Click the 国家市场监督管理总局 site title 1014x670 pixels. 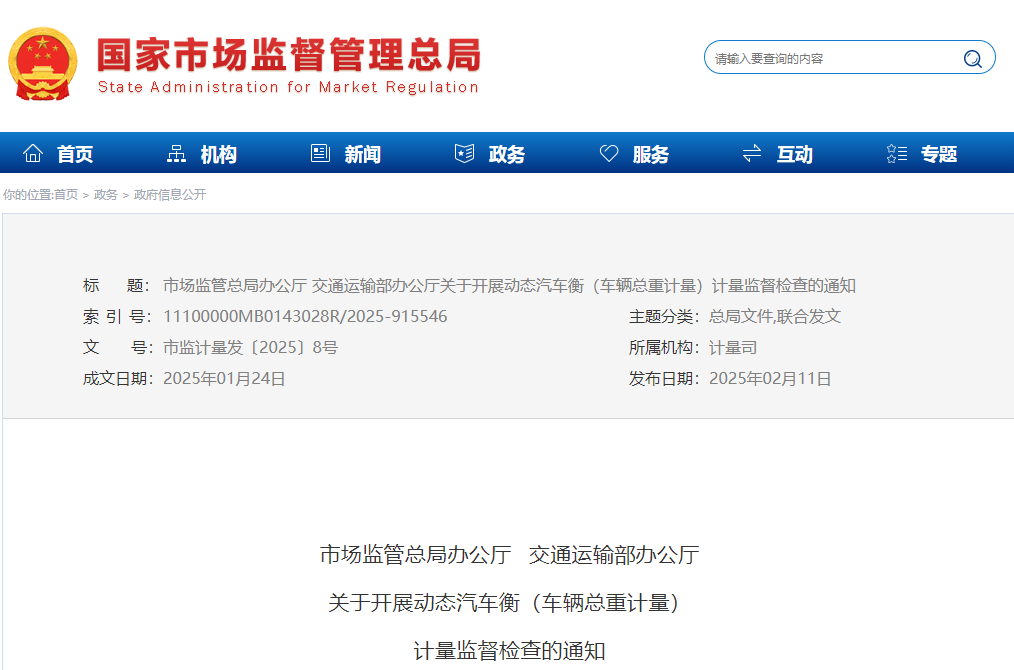coord(289,54)
